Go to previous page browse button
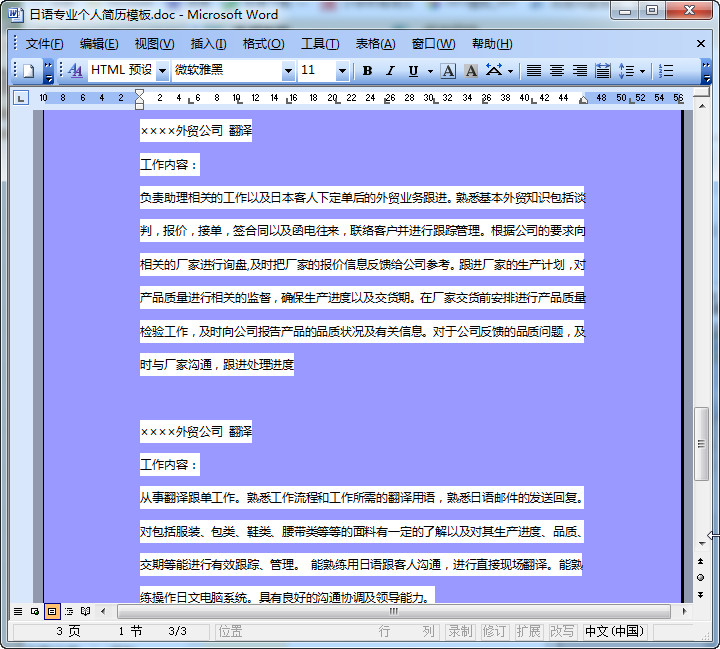This screenshot has height=649, width=720. pyautogui.click(x=701, y=561)
